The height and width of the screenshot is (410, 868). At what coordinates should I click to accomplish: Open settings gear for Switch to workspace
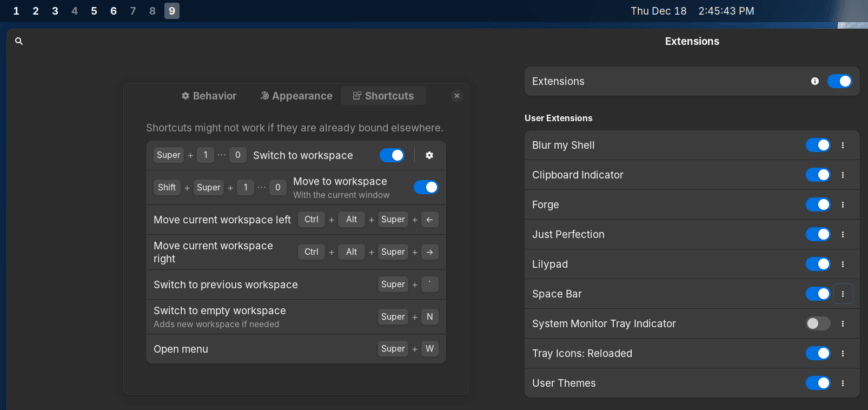click(x=429, y=155)
